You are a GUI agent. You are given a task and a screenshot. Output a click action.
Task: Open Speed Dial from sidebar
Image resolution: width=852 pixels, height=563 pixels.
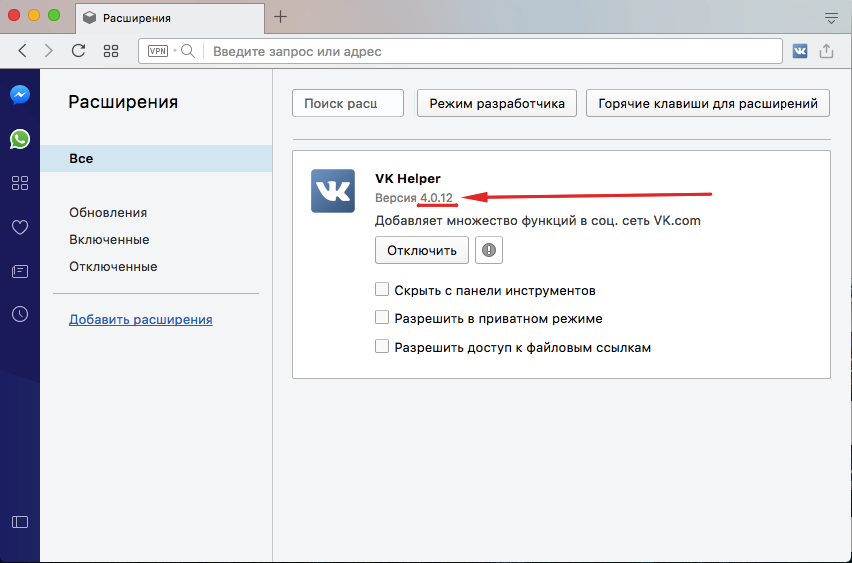point(20,183)
